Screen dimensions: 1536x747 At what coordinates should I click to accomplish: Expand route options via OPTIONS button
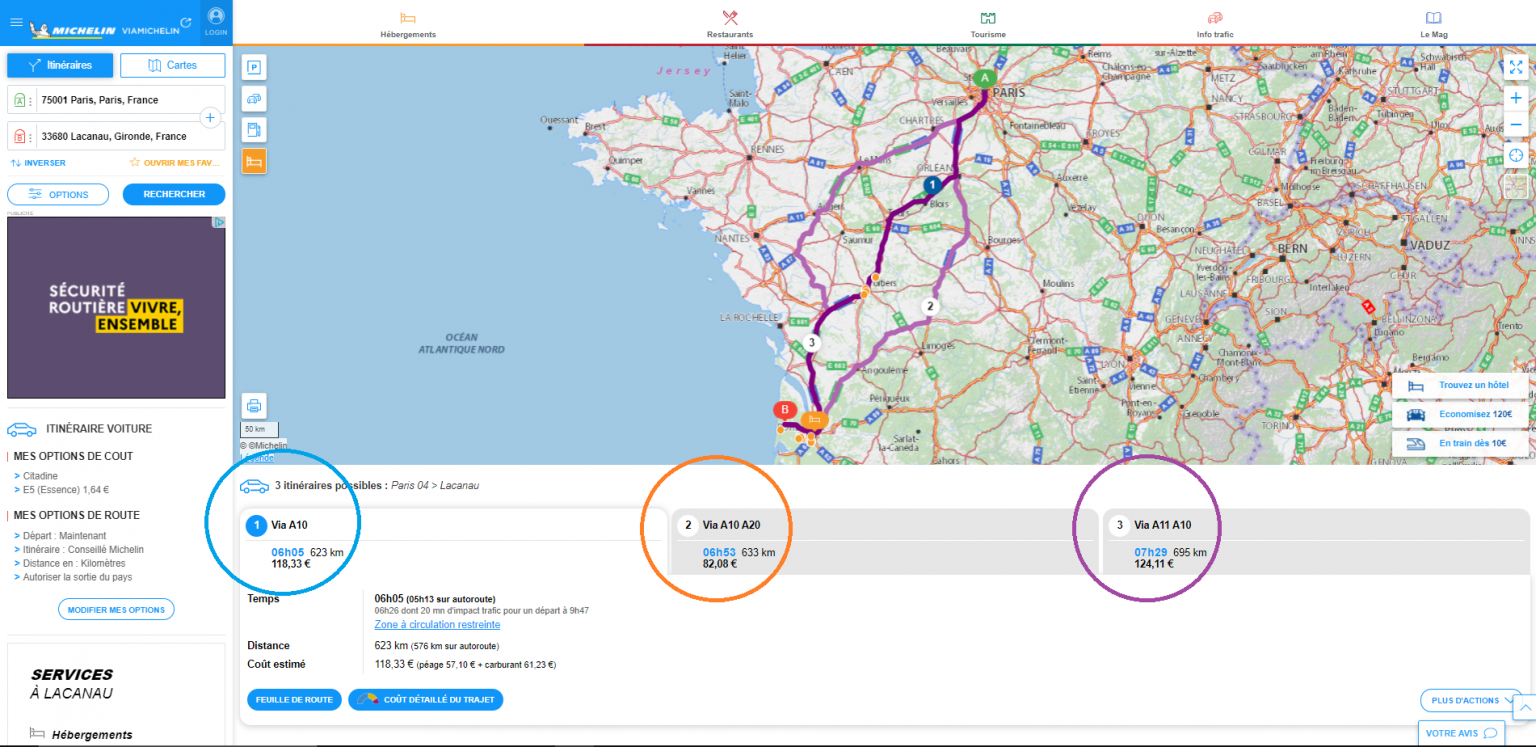pyautogui.click(x=58, y=194)
